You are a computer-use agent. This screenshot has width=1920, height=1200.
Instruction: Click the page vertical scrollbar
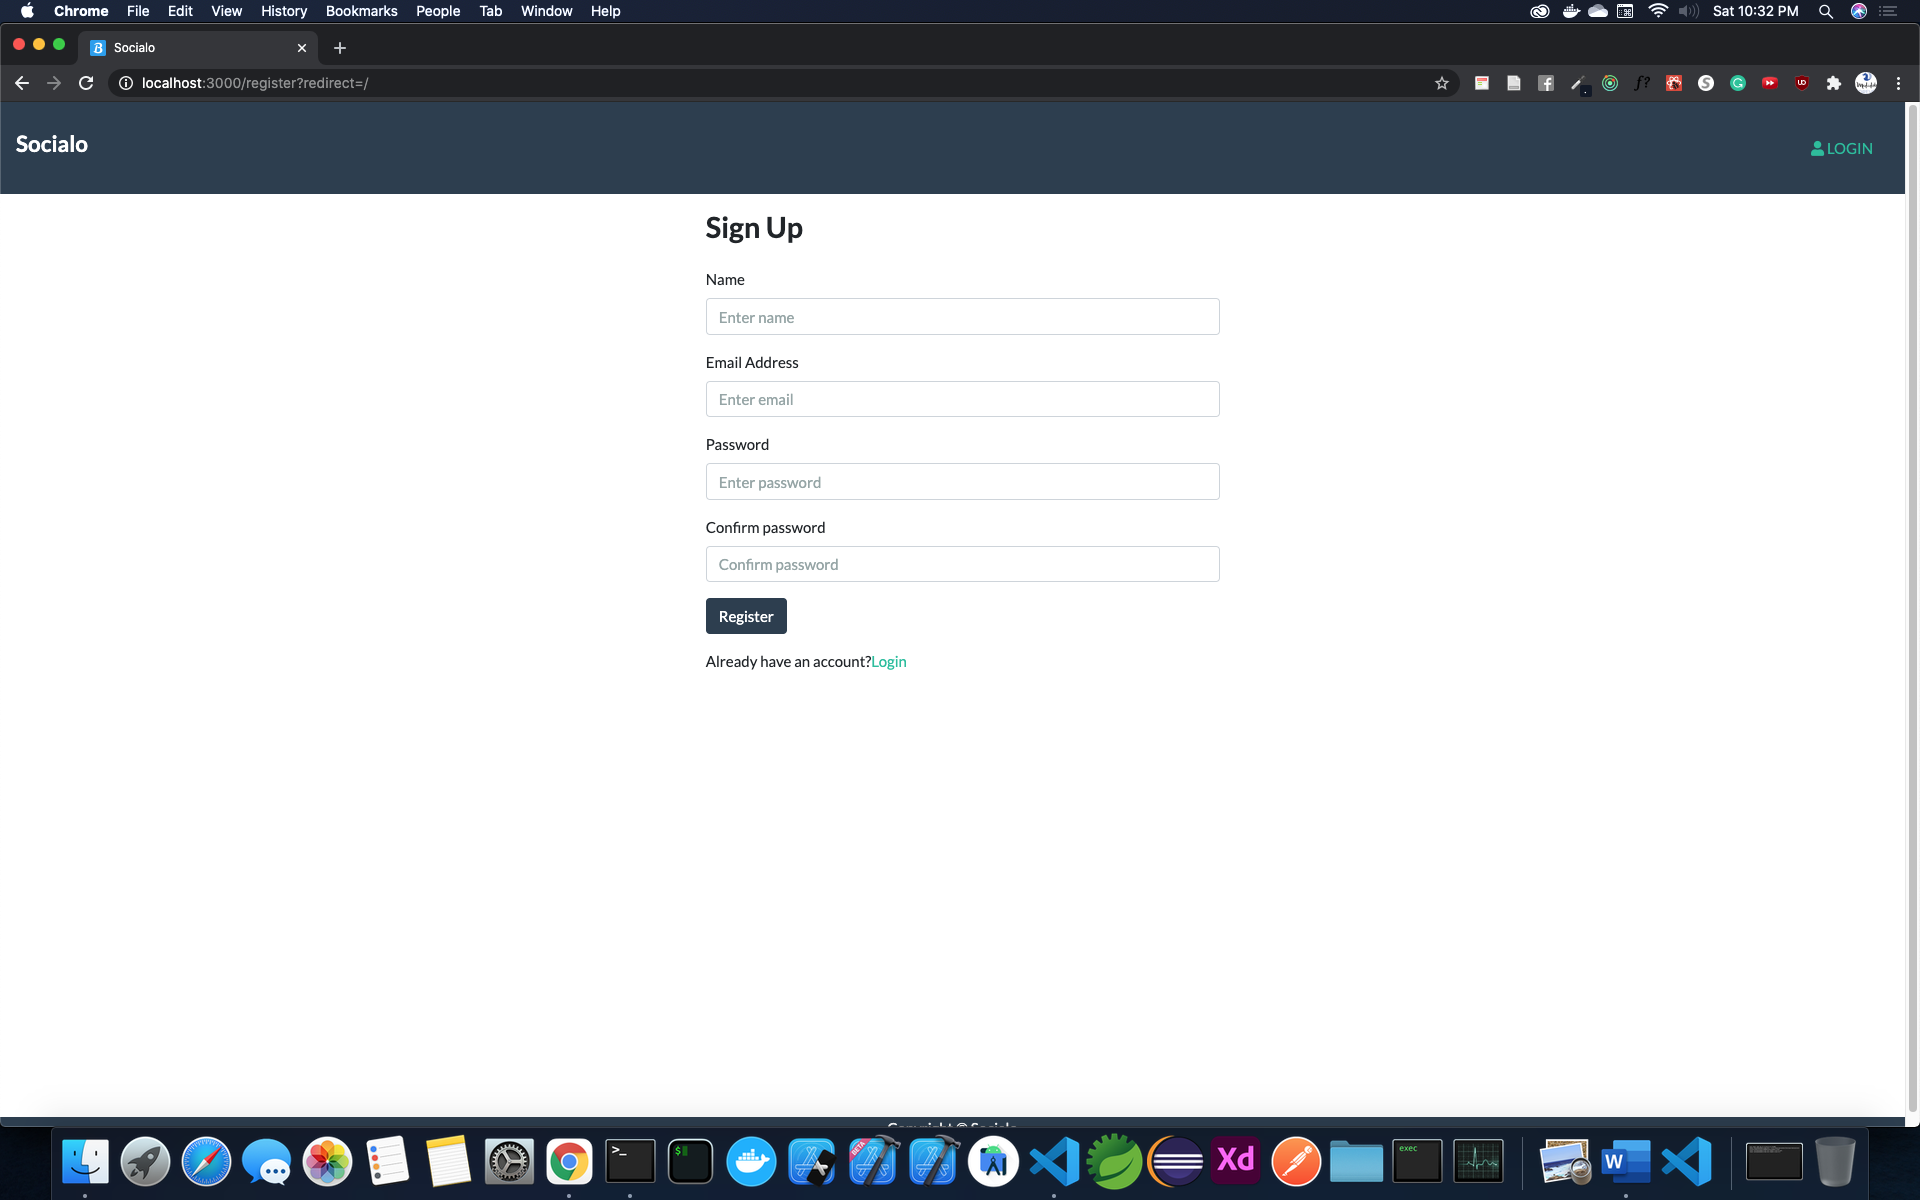(1913, 610)
